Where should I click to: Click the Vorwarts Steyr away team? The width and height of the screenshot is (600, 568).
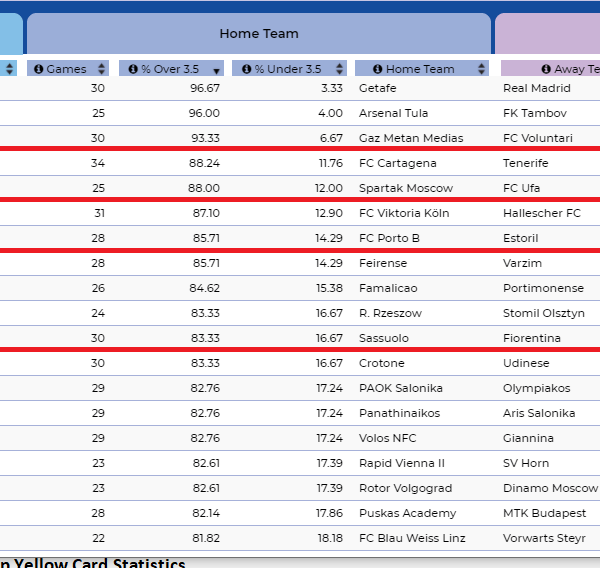point(544,538)
